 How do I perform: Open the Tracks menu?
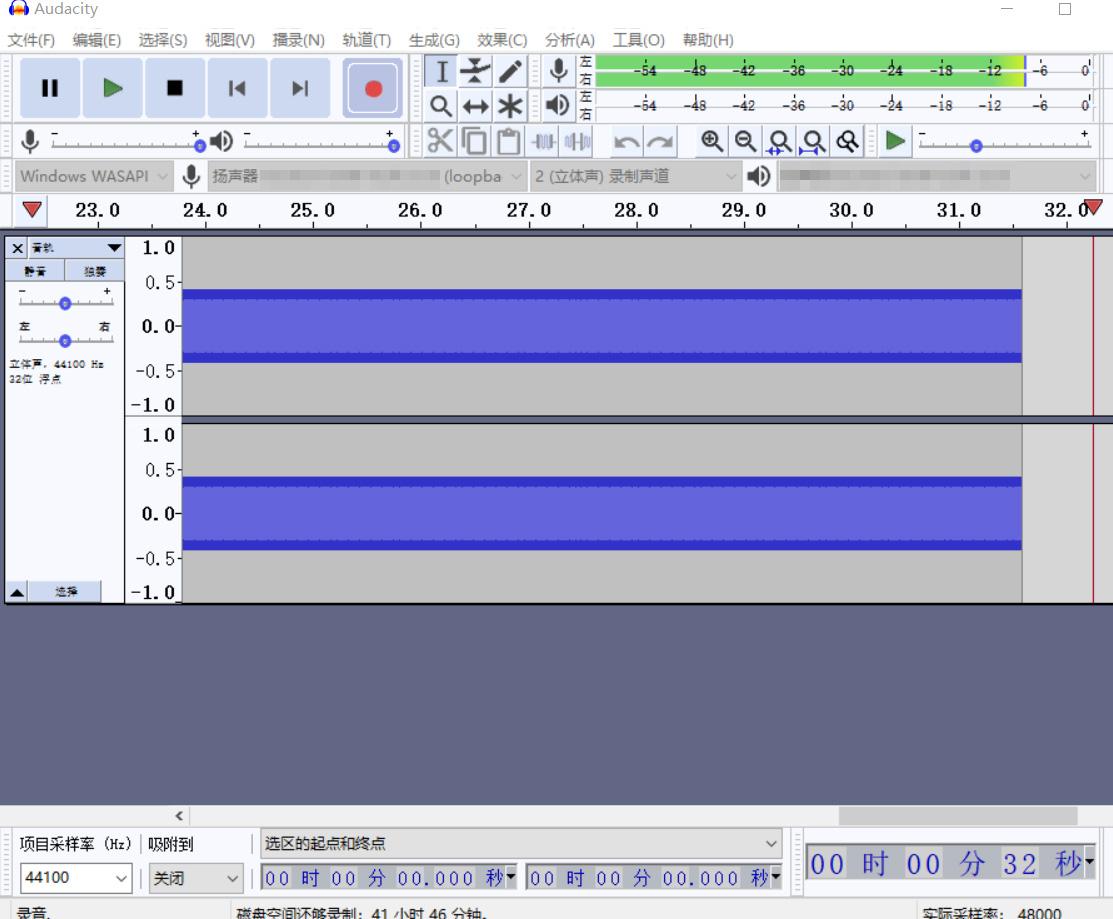click(366, 40)
